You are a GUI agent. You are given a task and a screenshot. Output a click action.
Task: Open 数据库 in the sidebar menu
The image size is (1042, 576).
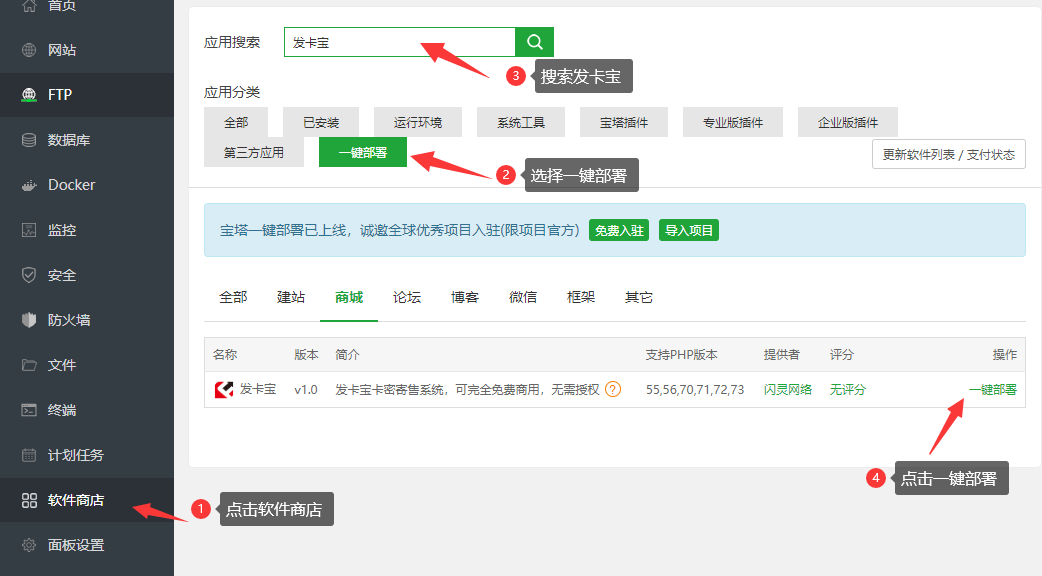click(x=86, y=140)
